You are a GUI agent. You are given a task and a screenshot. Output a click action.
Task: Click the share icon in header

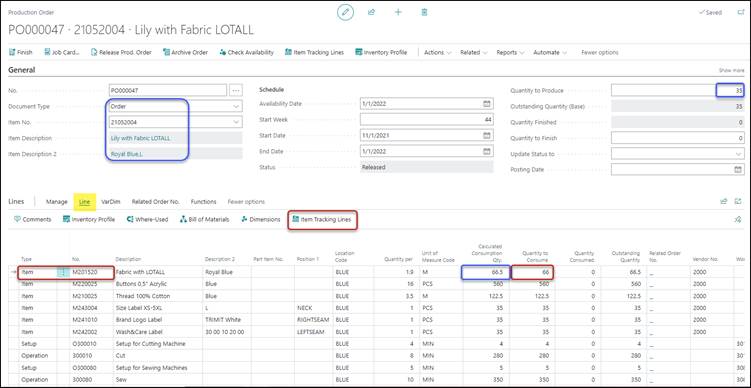click(371, 12)
